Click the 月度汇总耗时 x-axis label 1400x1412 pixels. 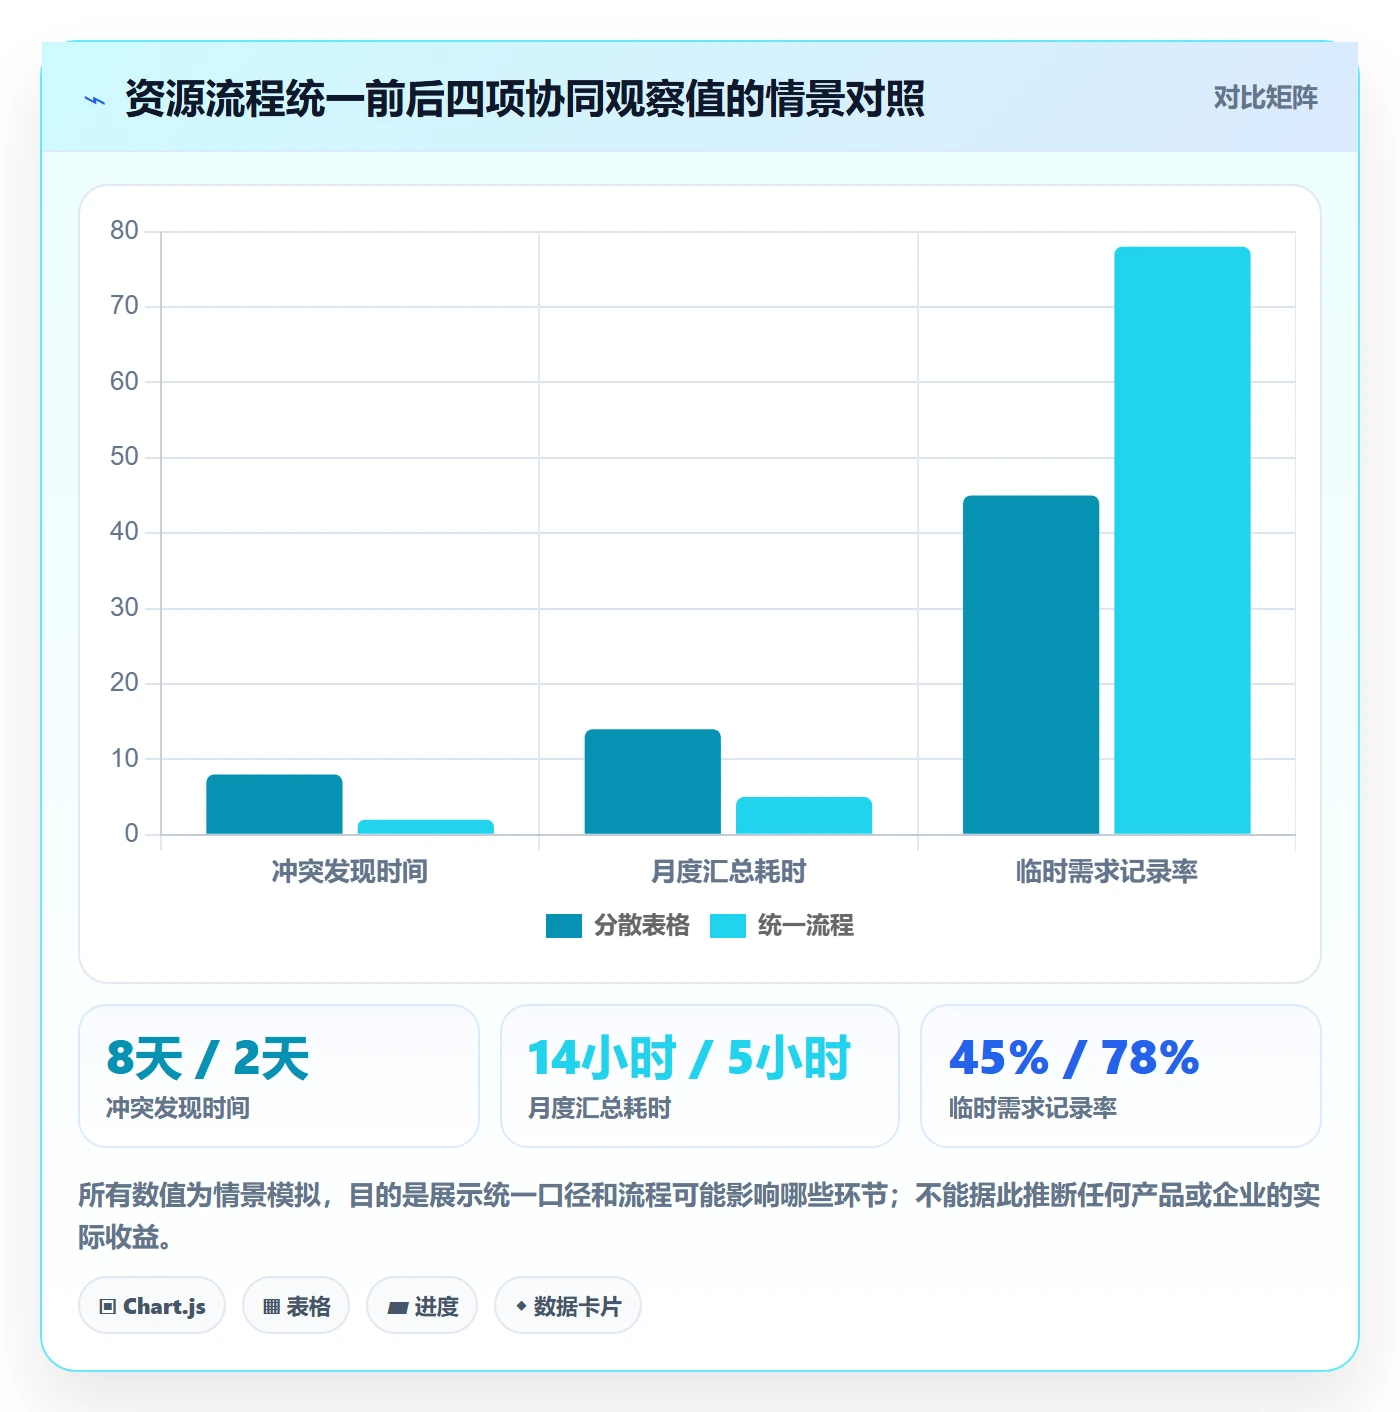728,872
